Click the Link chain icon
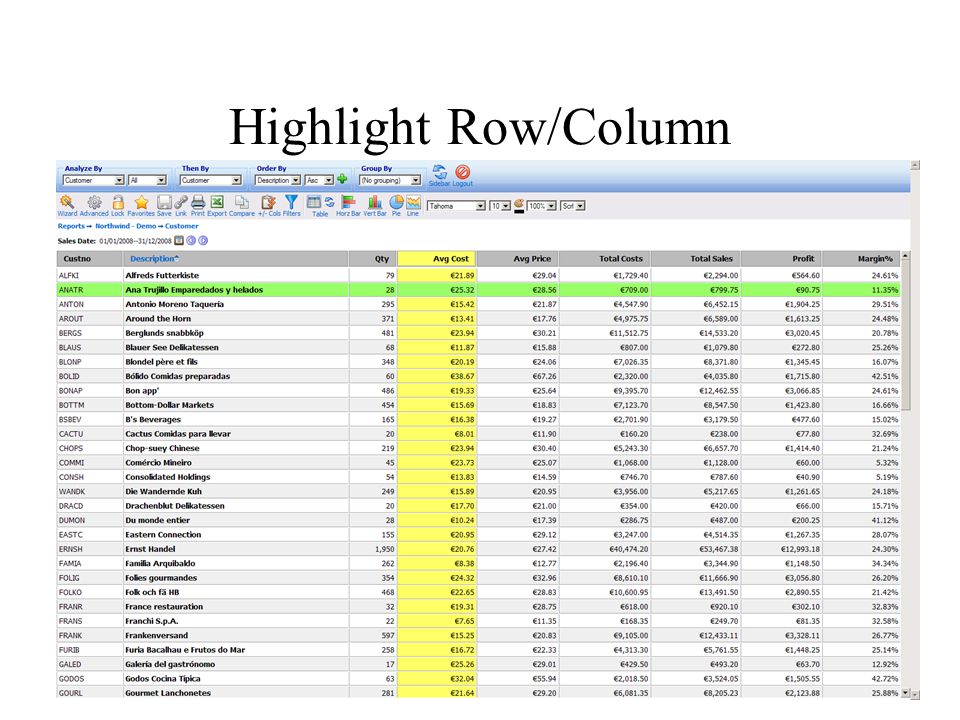The width and height of the screenshot is (960, 720). point(181,203)
